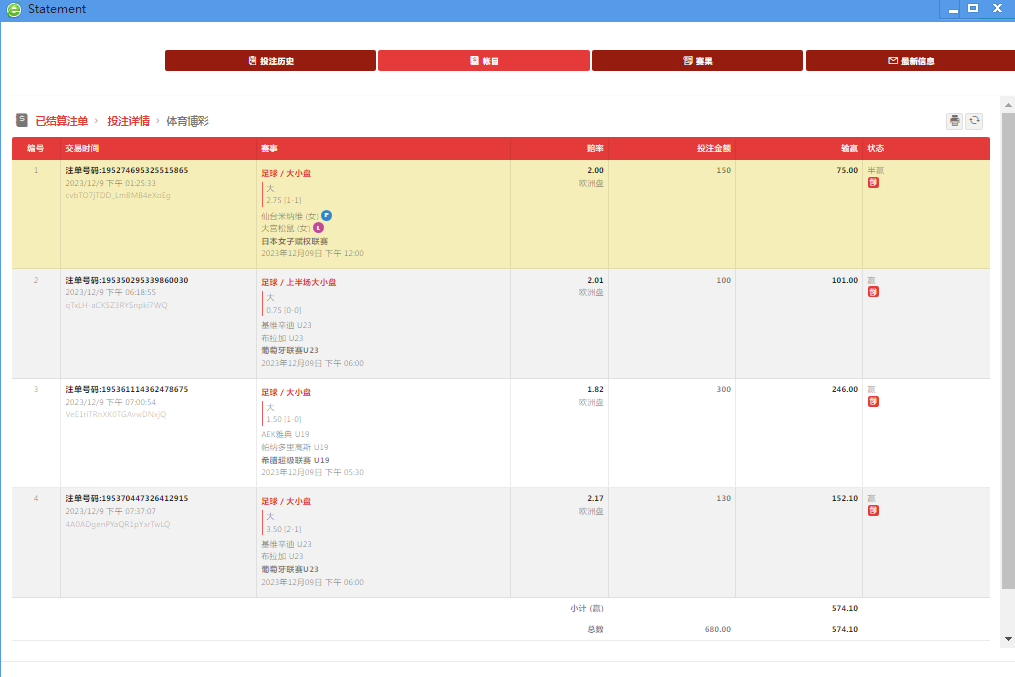Click blue F badge beside 仙台米纳维
The width and height of the screenshot is (1015, 677).
(326, 215)
